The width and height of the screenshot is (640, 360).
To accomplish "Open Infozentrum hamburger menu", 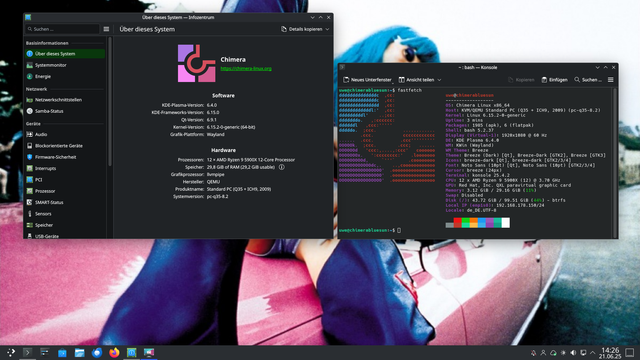I will pos(106,29).
